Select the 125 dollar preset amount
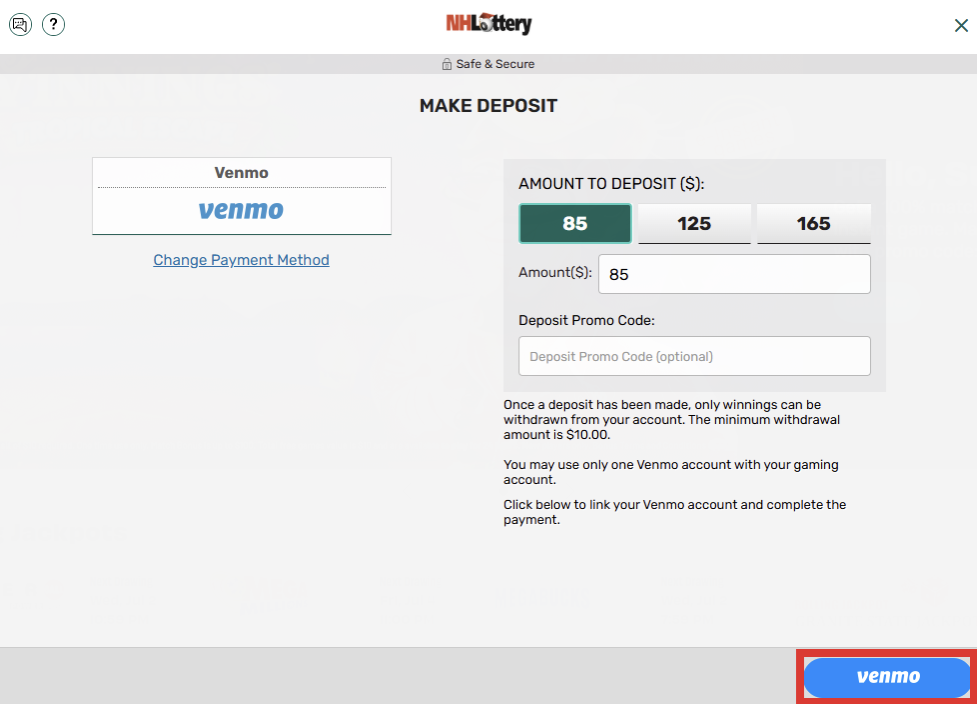 click(694, 223)
